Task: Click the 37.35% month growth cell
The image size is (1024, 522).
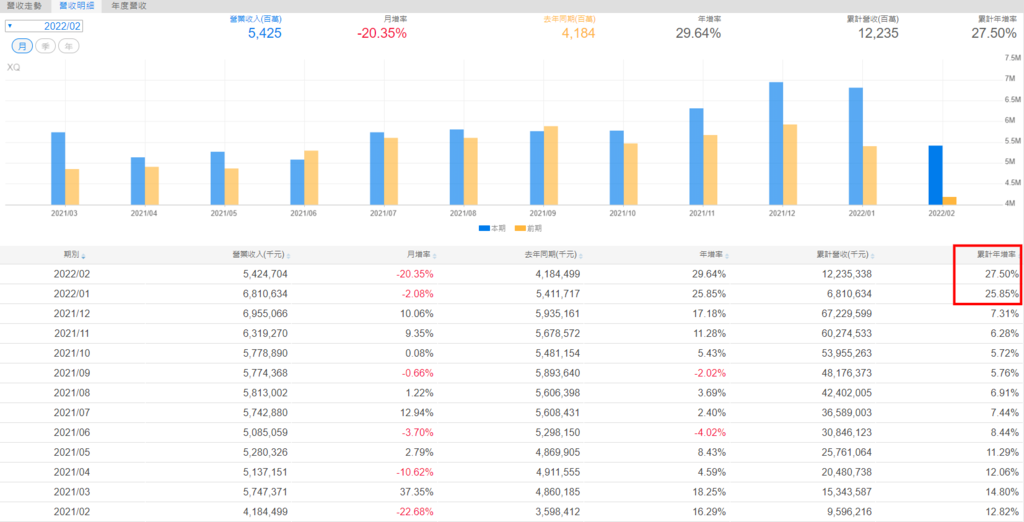Action: click(419, 493)
